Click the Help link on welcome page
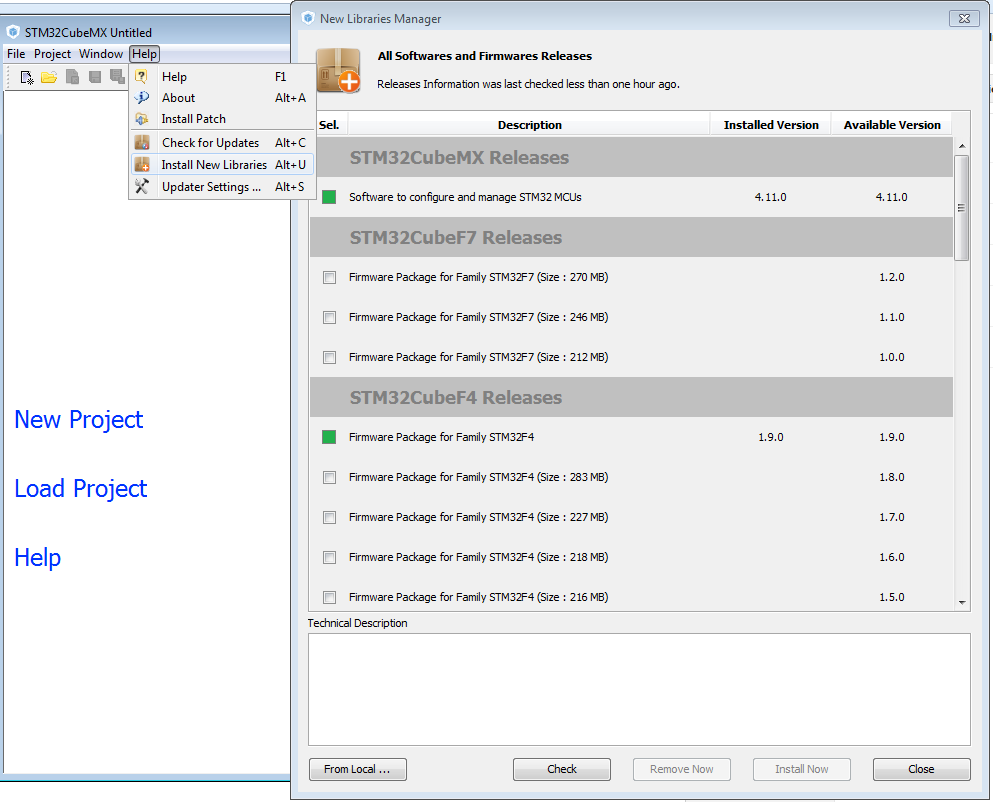993x802 pixels. (37, 557)
